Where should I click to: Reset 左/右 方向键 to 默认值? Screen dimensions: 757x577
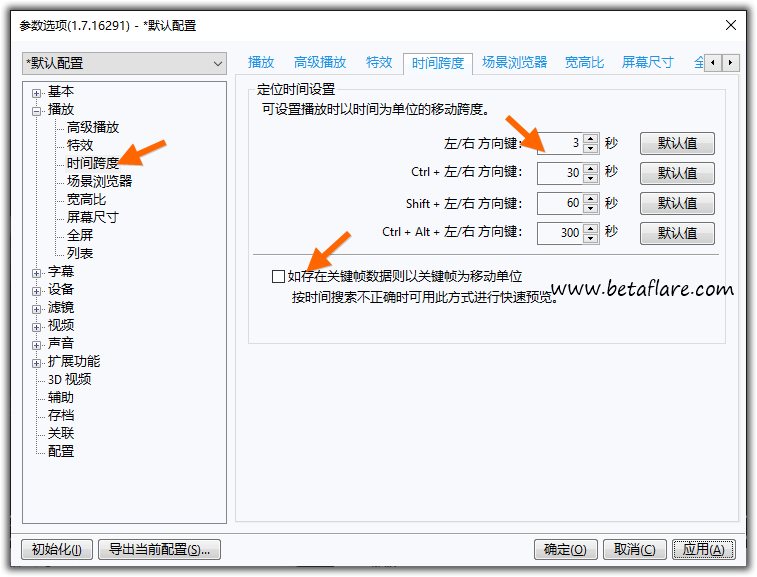coord(677,143)
